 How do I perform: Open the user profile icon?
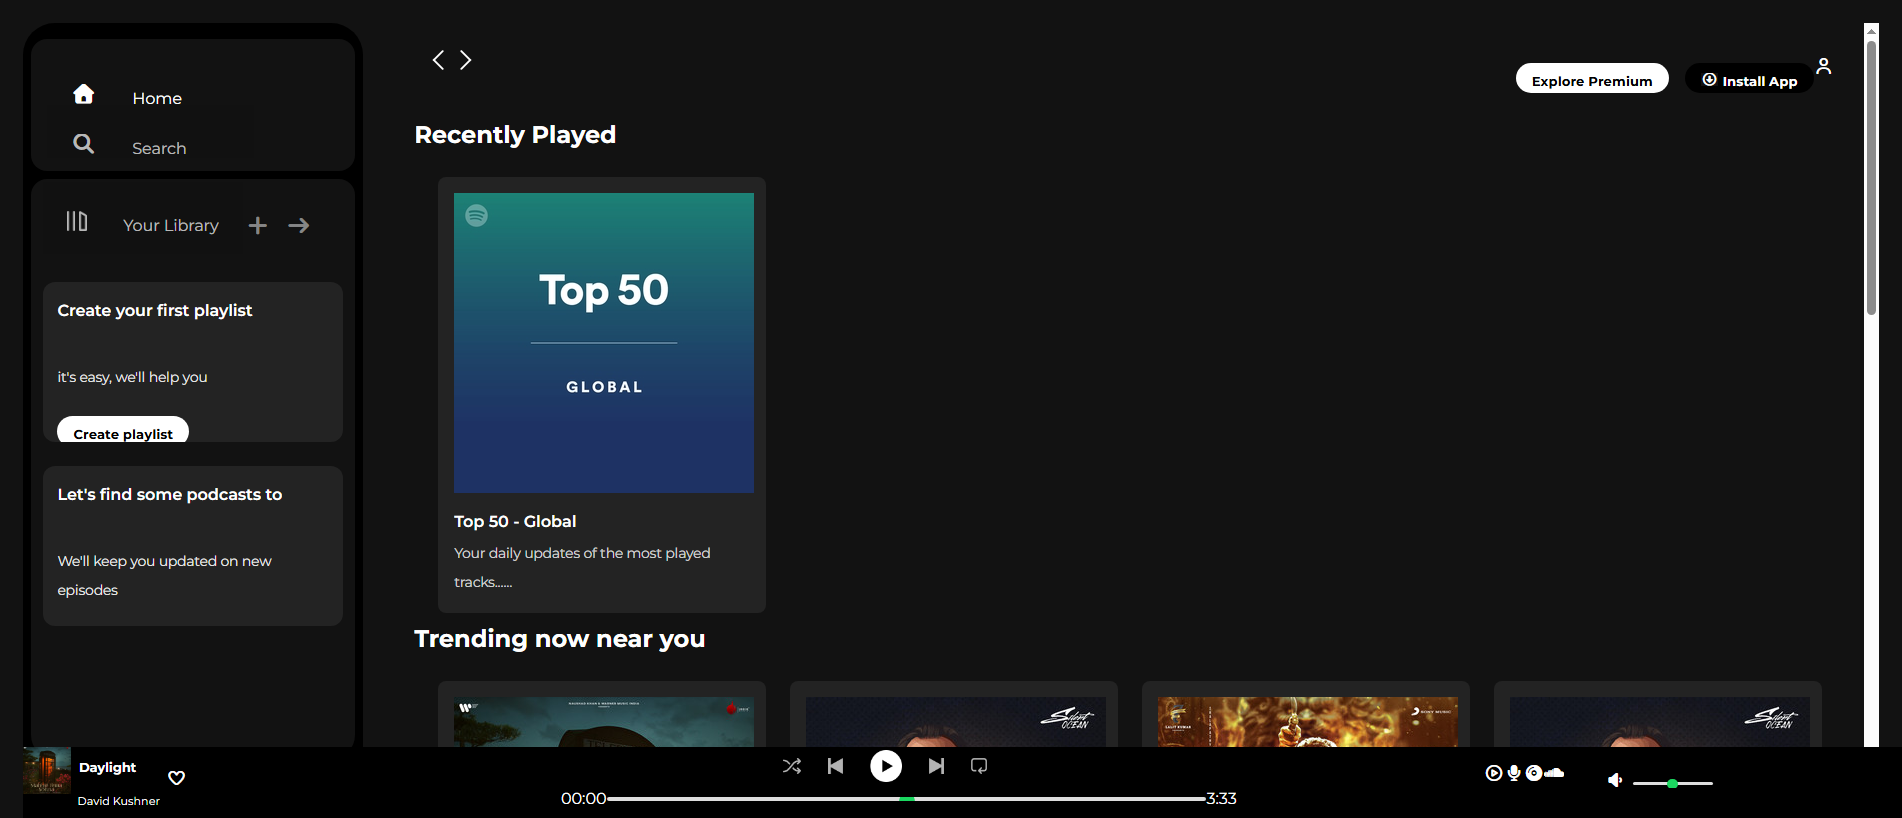1824,66
